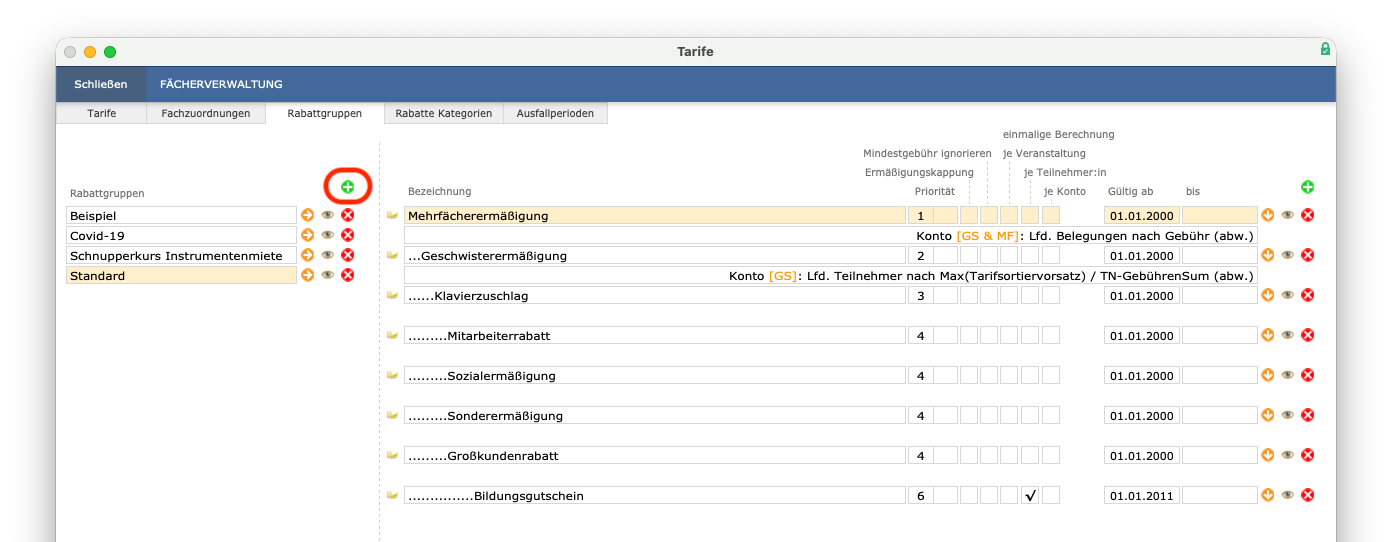Select the Beispiel group name field
This screenshot has width=1392, height=542.
coord(182,215)
